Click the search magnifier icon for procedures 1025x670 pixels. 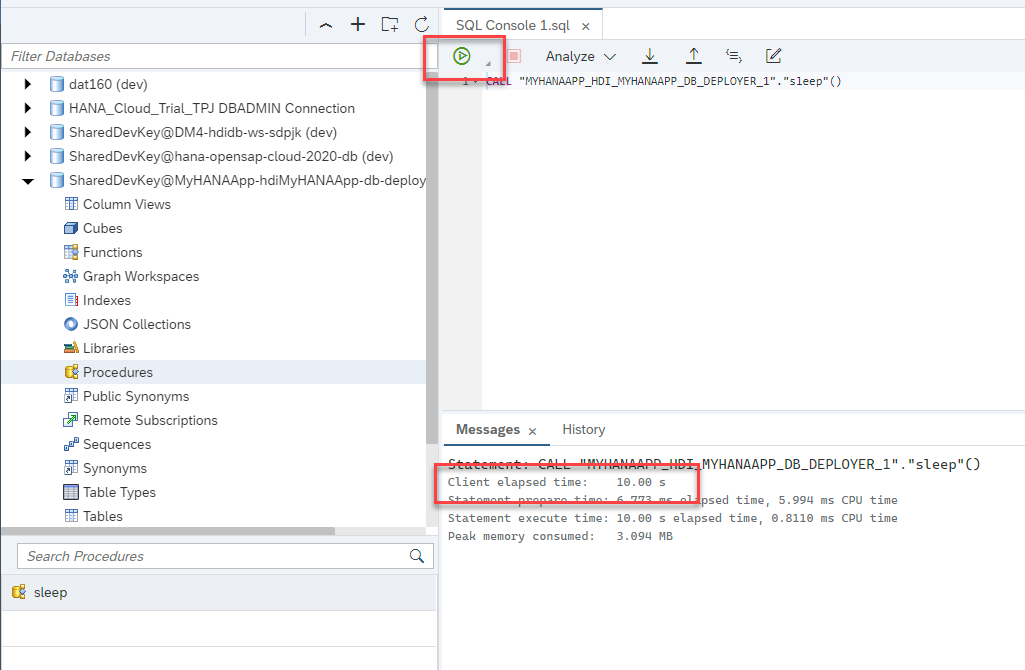pos(416,556)
